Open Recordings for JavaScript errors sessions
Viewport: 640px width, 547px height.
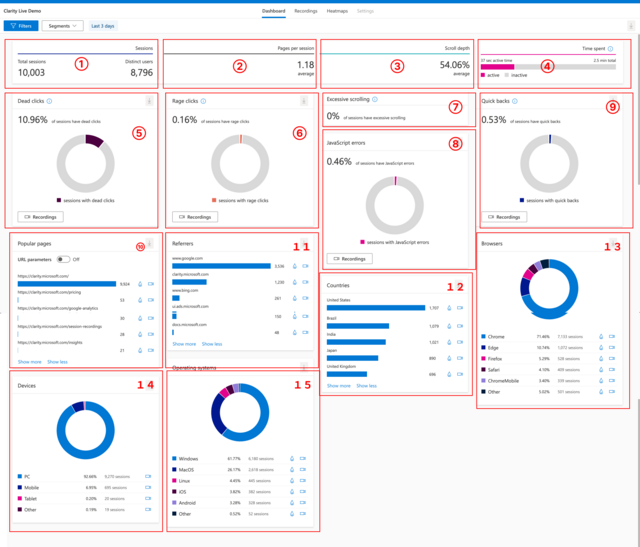[x=349, y=259]
